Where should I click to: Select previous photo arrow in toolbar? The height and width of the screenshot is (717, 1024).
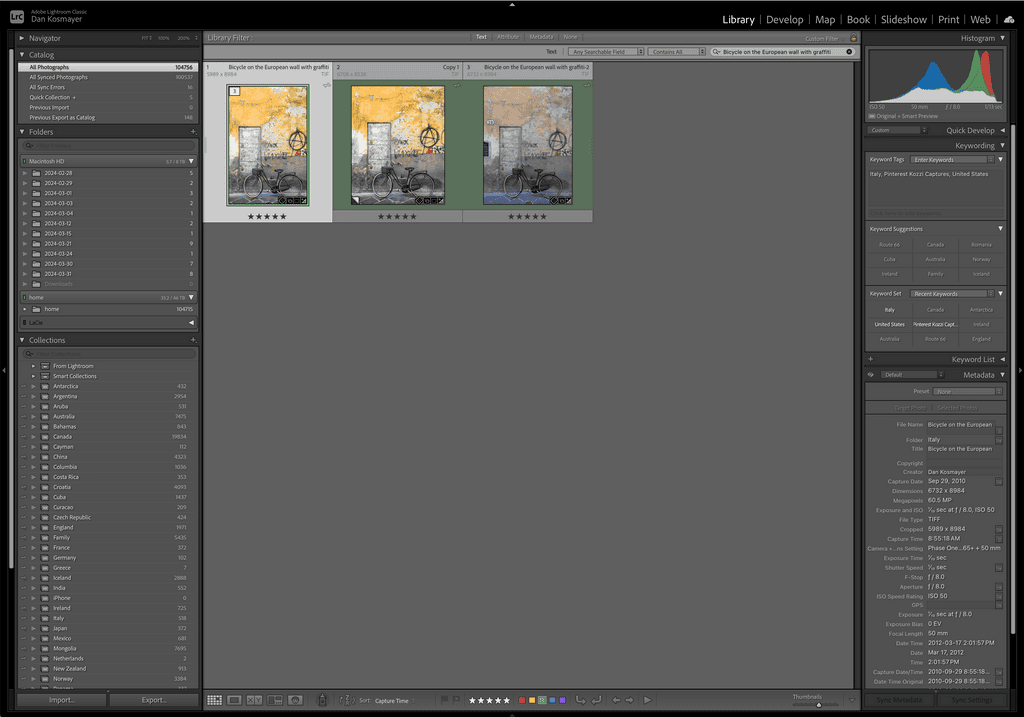616,700
